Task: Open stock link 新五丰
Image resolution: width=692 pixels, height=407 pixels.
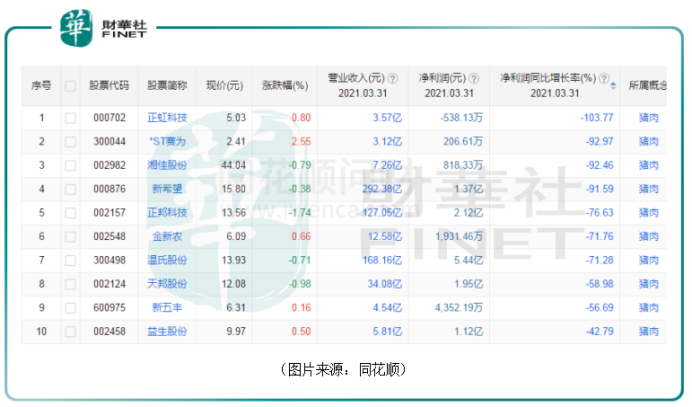Action: [167, 308]
